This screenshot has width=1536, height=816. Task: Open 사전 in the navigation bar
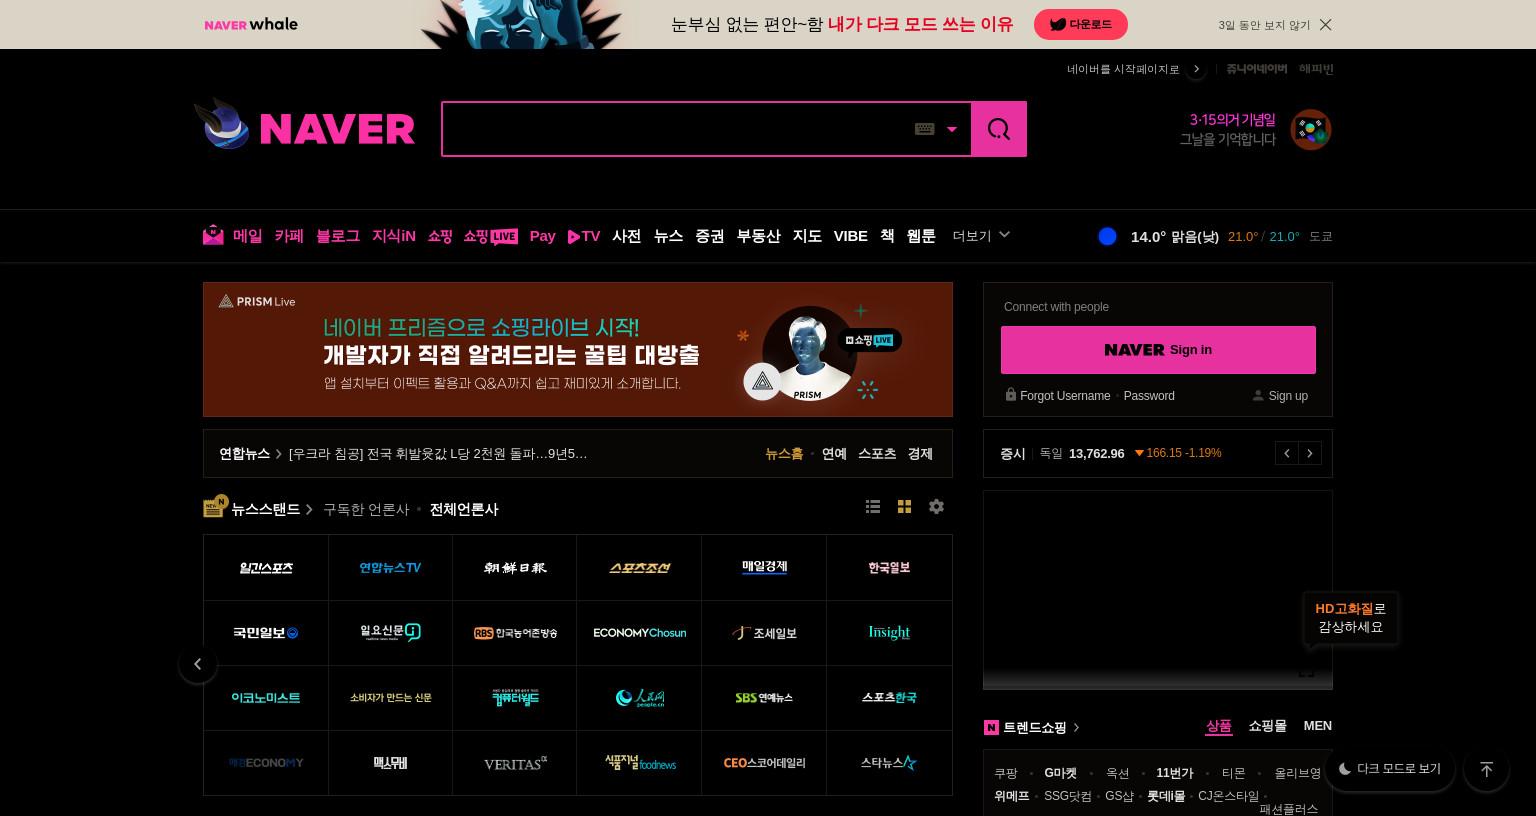[627, 236]
